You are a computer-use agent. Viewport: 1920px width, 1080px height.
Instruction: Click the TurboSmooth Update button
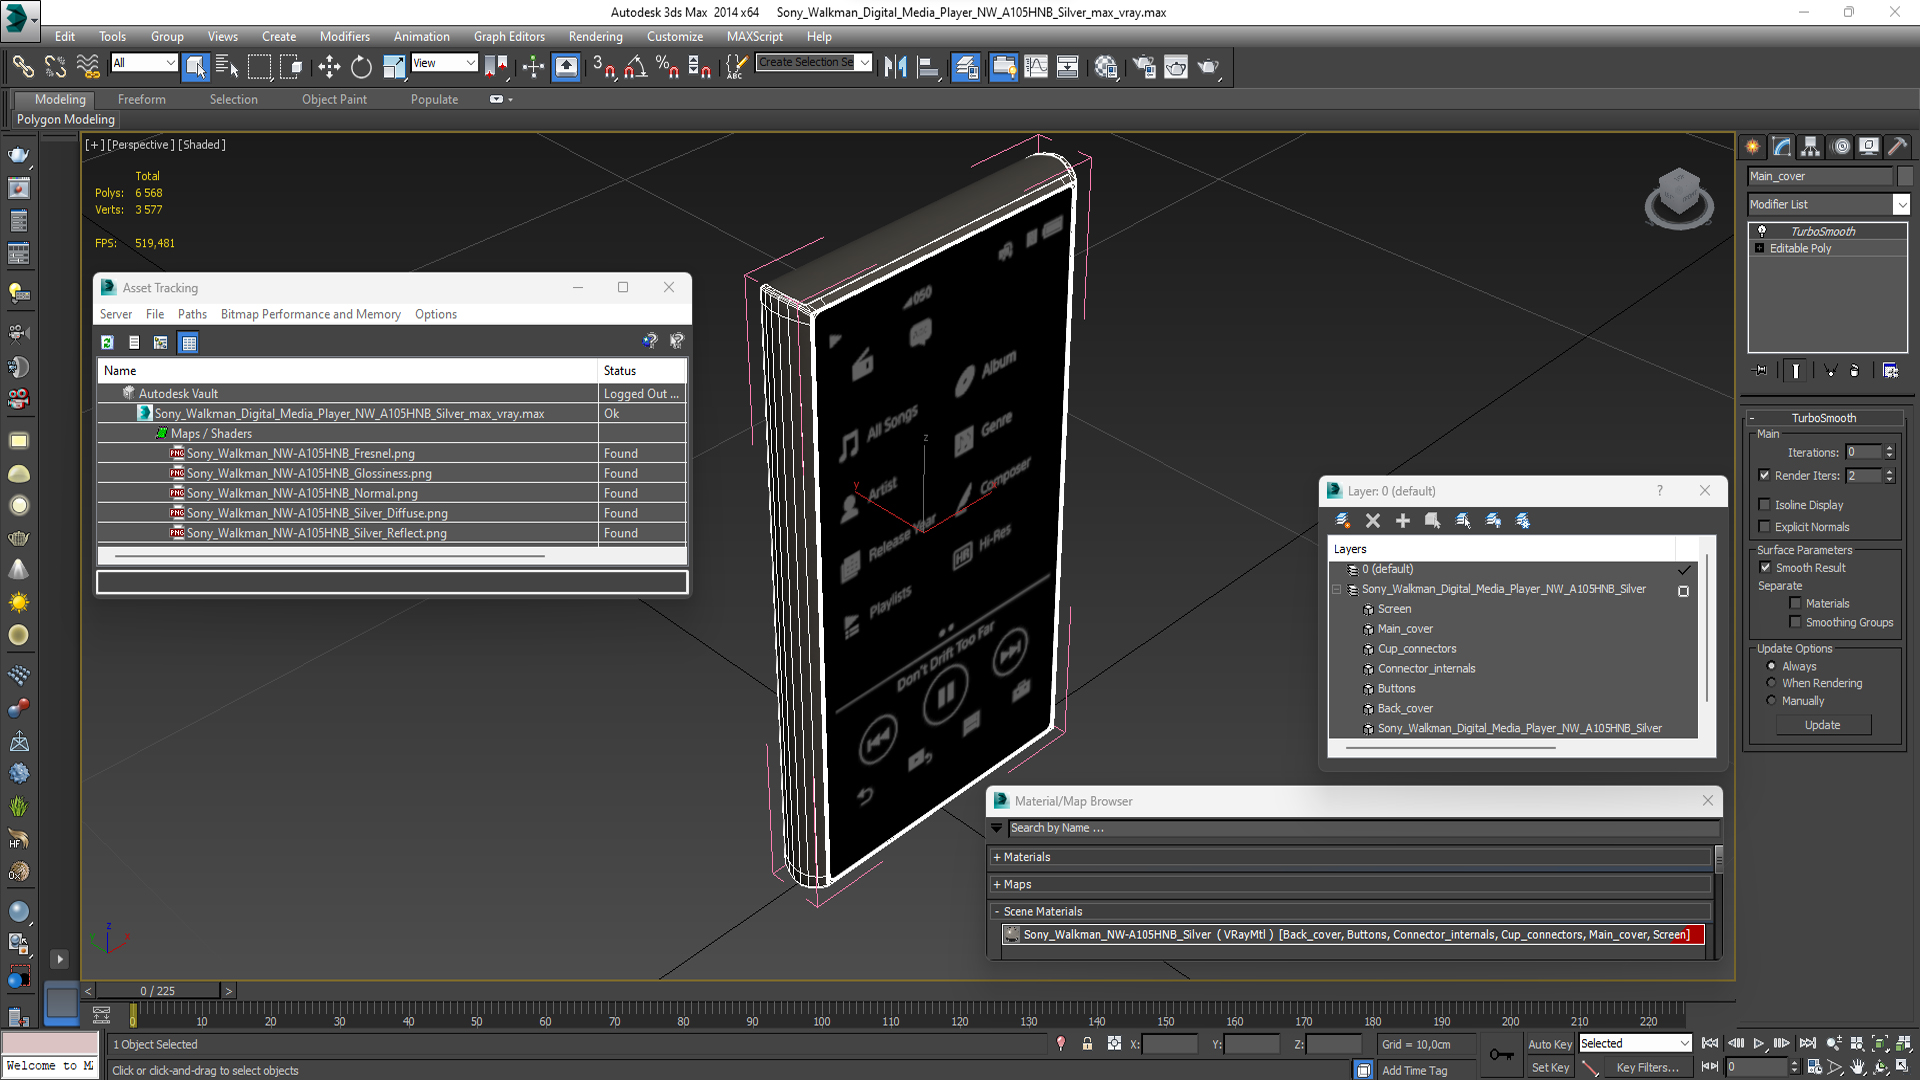tap(1822, 725)
